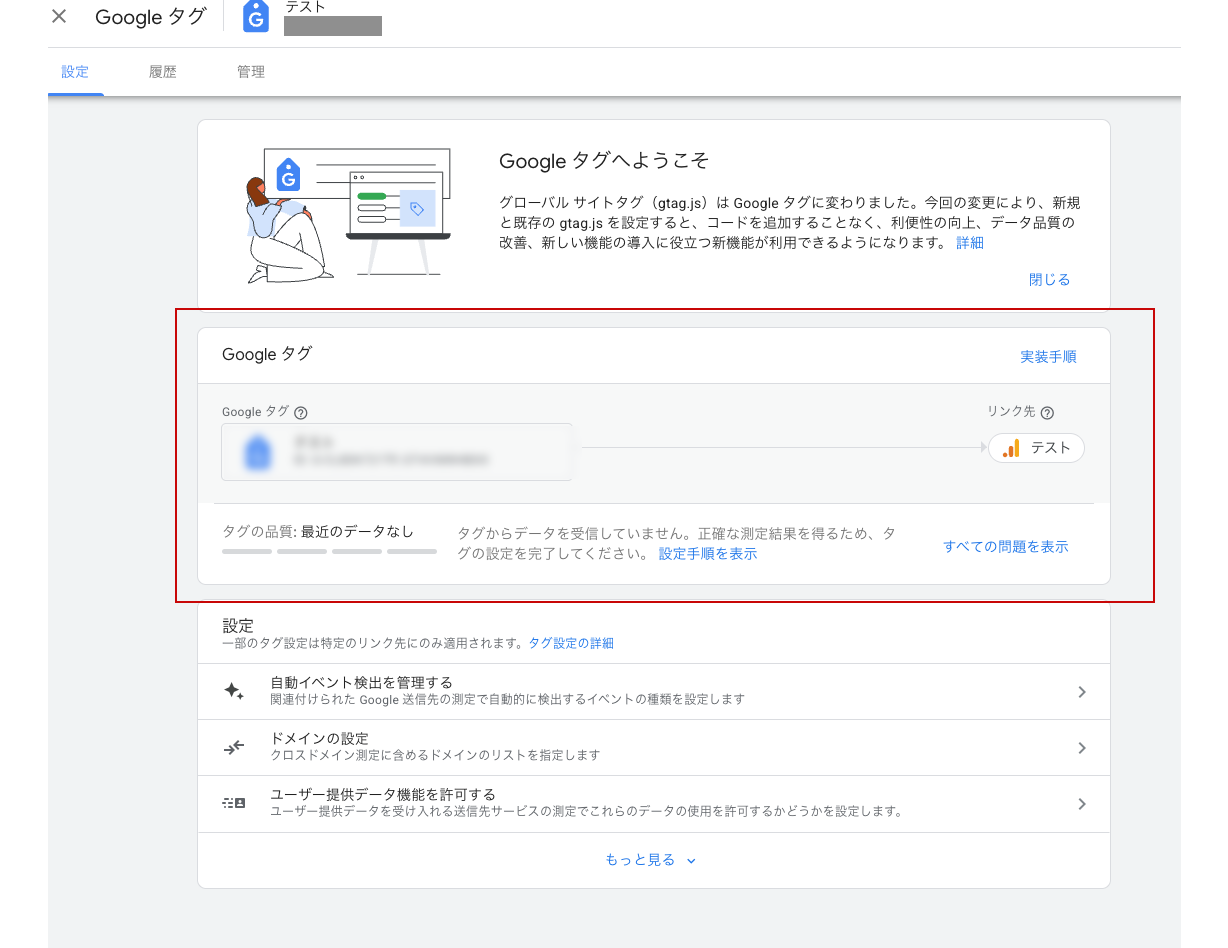Viewport: 1228px width, 948px height.
Task: Click sparkle icon for 自動イベント検出
Action: pyautogui.click(x=234, y=691)
